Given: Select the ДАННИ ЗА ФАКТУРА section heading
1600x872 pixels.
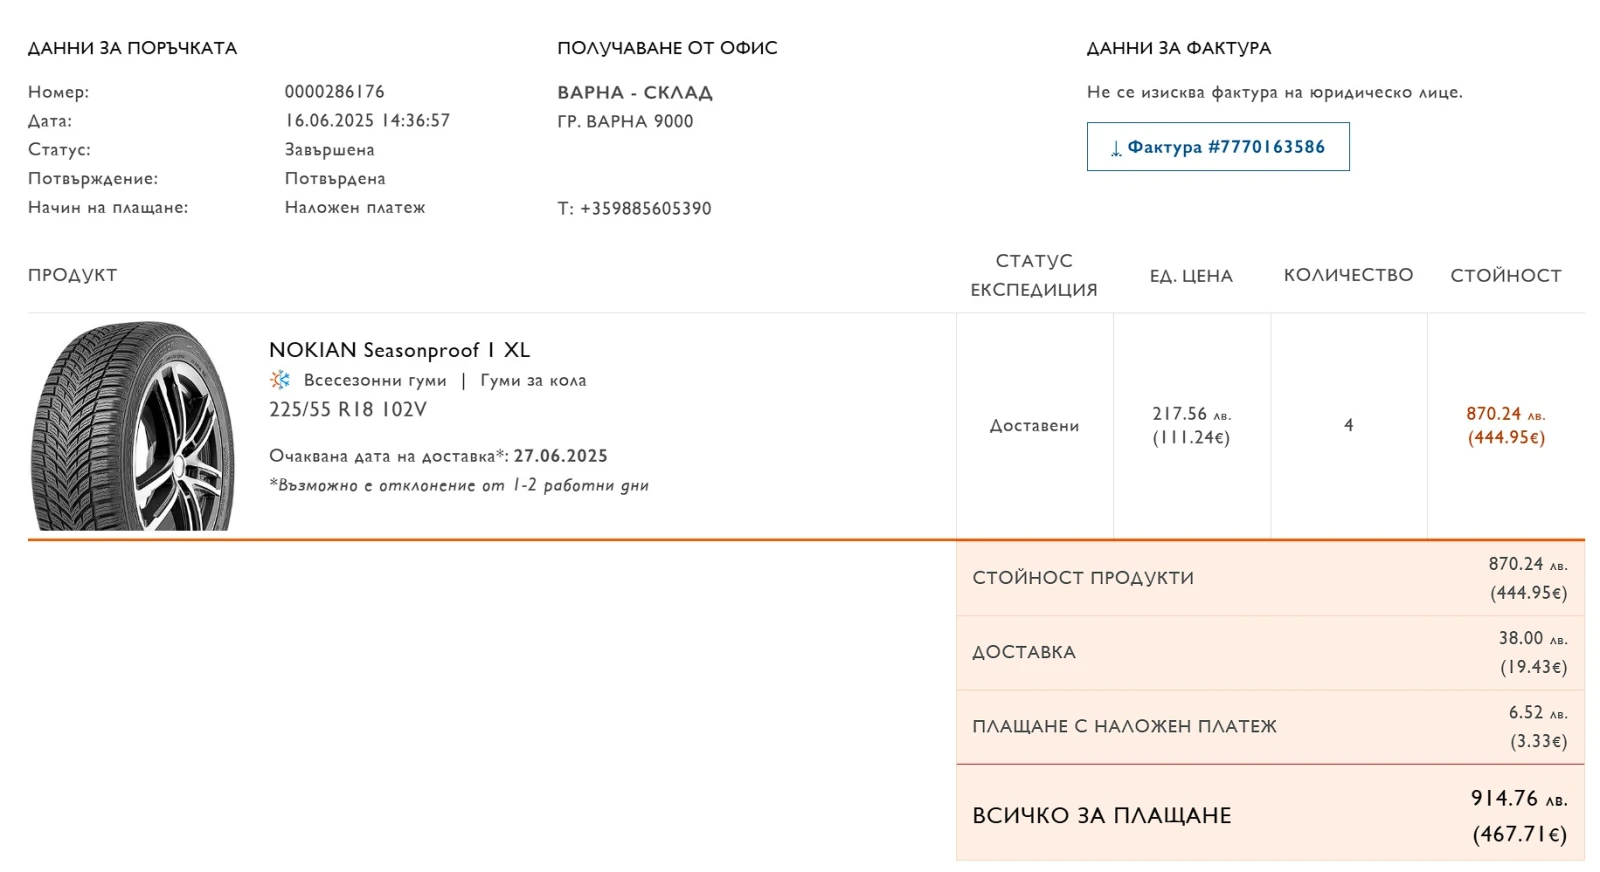Looking at the screenshot, I should click(1180, 47).
